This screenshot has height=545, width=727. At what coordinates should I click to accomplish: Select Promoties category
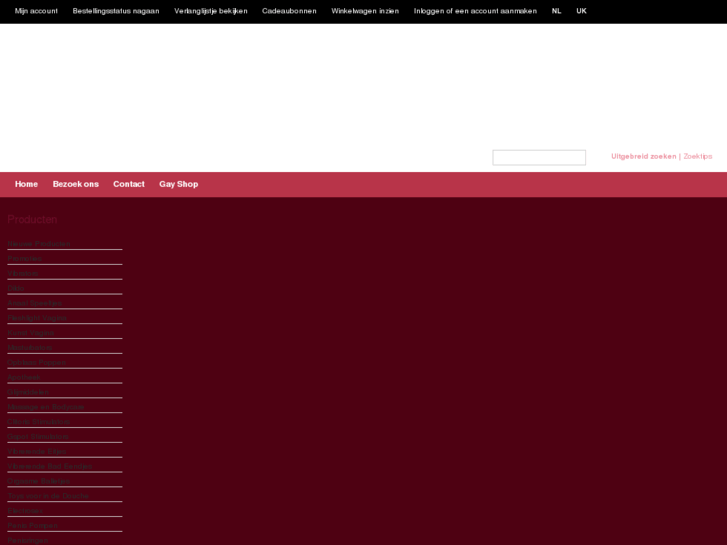pos(25,258)
